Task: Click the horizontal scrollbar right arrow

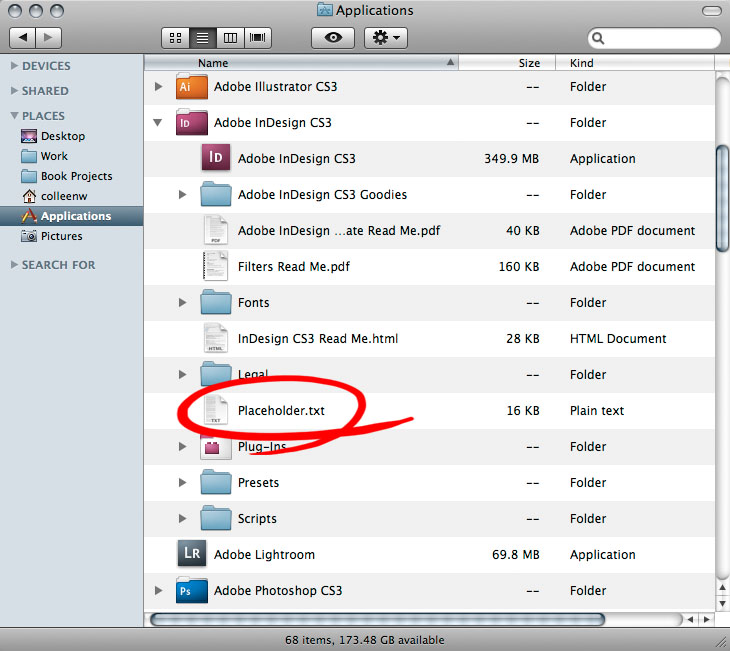Action: point(707,619)
